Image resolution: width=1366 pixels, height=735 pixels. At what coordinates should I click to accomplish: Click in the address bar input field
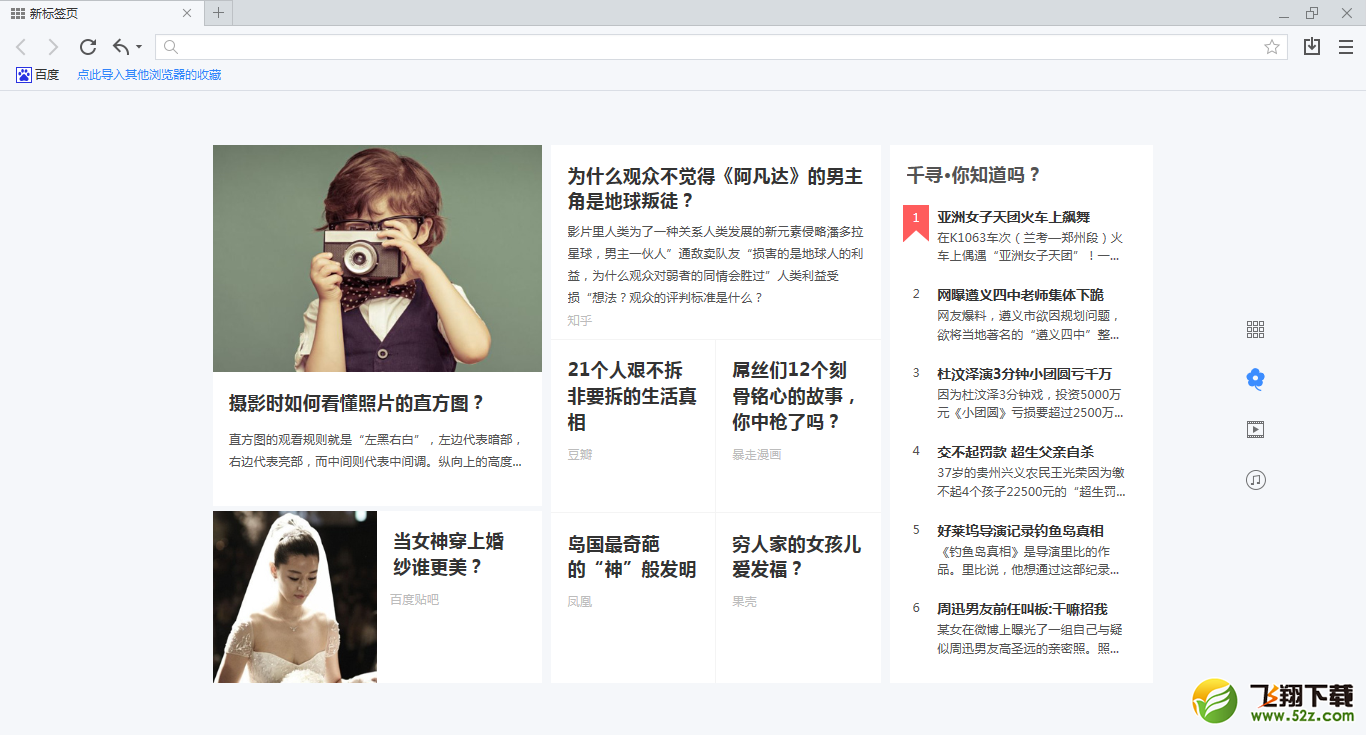coord(720,47)
